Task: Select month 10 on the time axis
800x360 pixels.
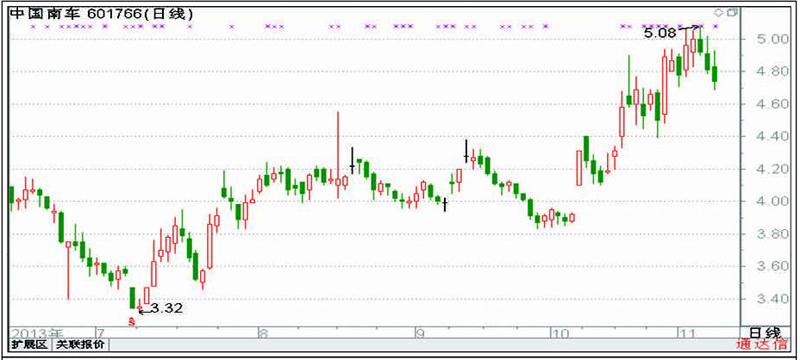Action: (x=560, y=334)
